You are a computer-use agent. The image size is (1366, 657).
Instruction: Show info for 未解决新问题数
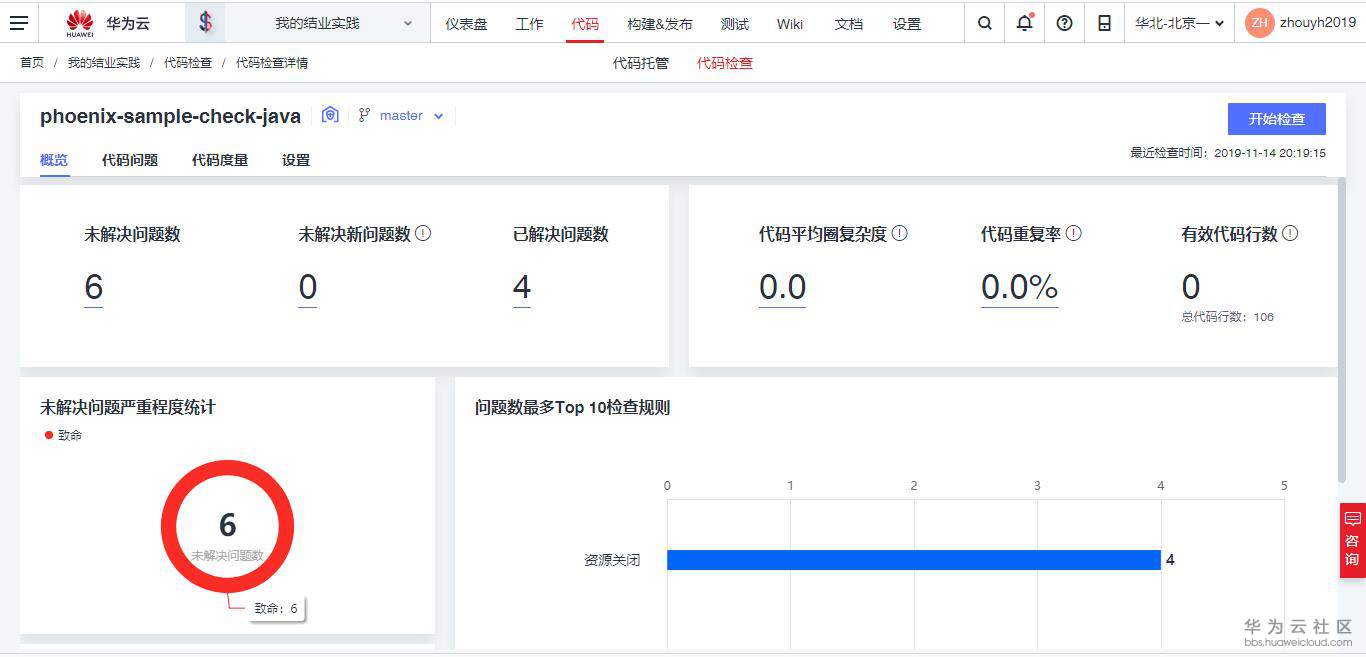423,233
